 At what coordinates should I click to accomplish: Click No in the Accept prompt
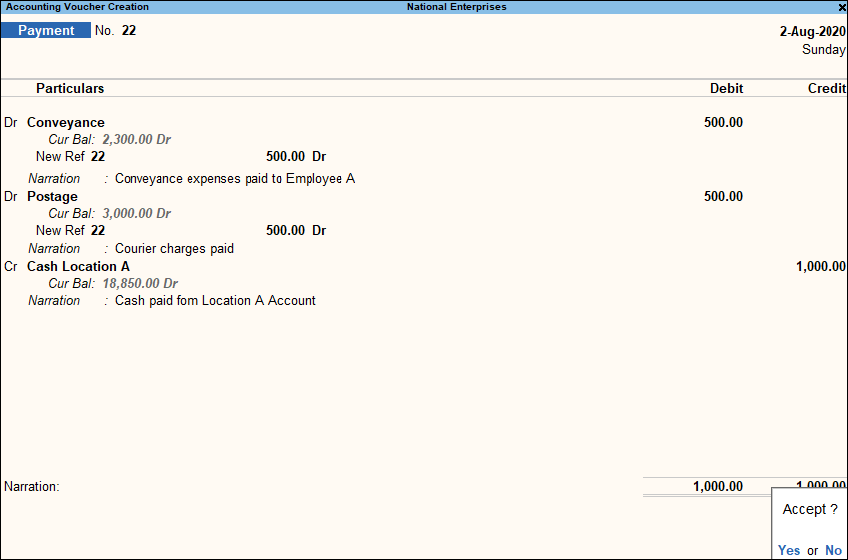(x=833, y=550)
